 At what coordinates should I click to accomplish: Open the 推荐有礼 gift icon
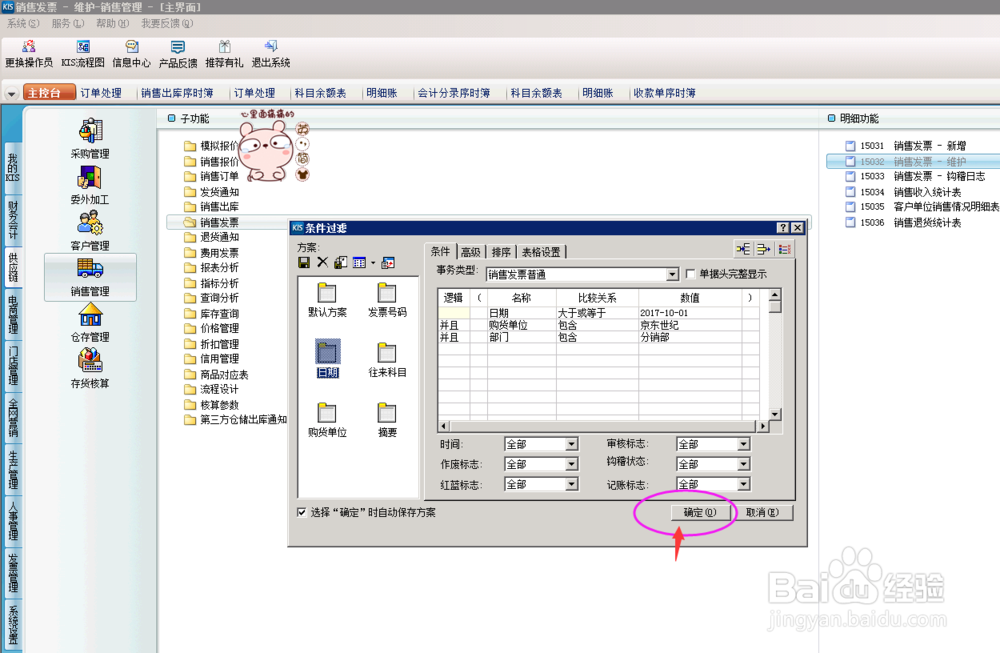pyautogui.click(x=224, y=54)
